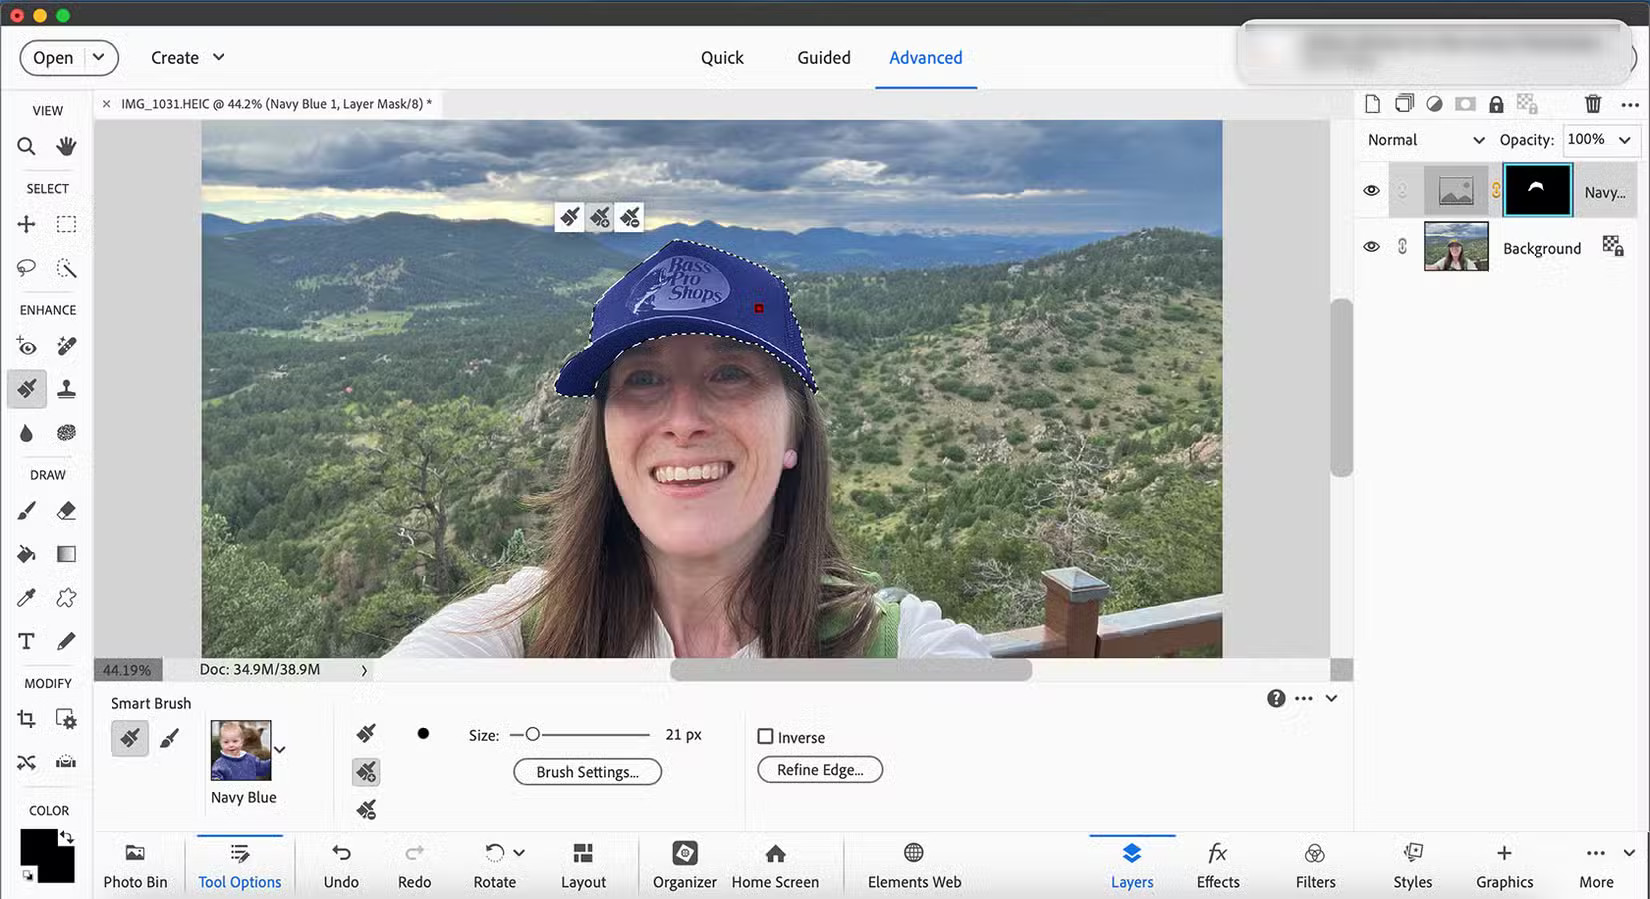Choose the Clone Stamp tool

(66, 389)
